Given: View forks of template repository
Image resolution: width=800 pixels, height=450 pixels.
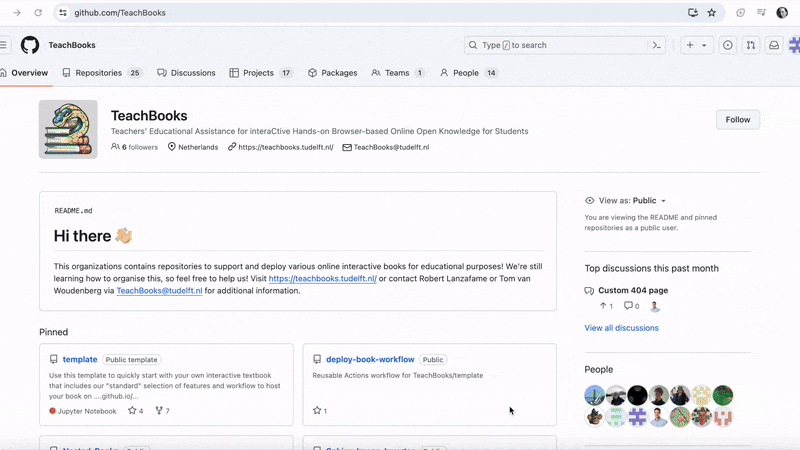Looking at the screenshot, I should tap(163, 411).
